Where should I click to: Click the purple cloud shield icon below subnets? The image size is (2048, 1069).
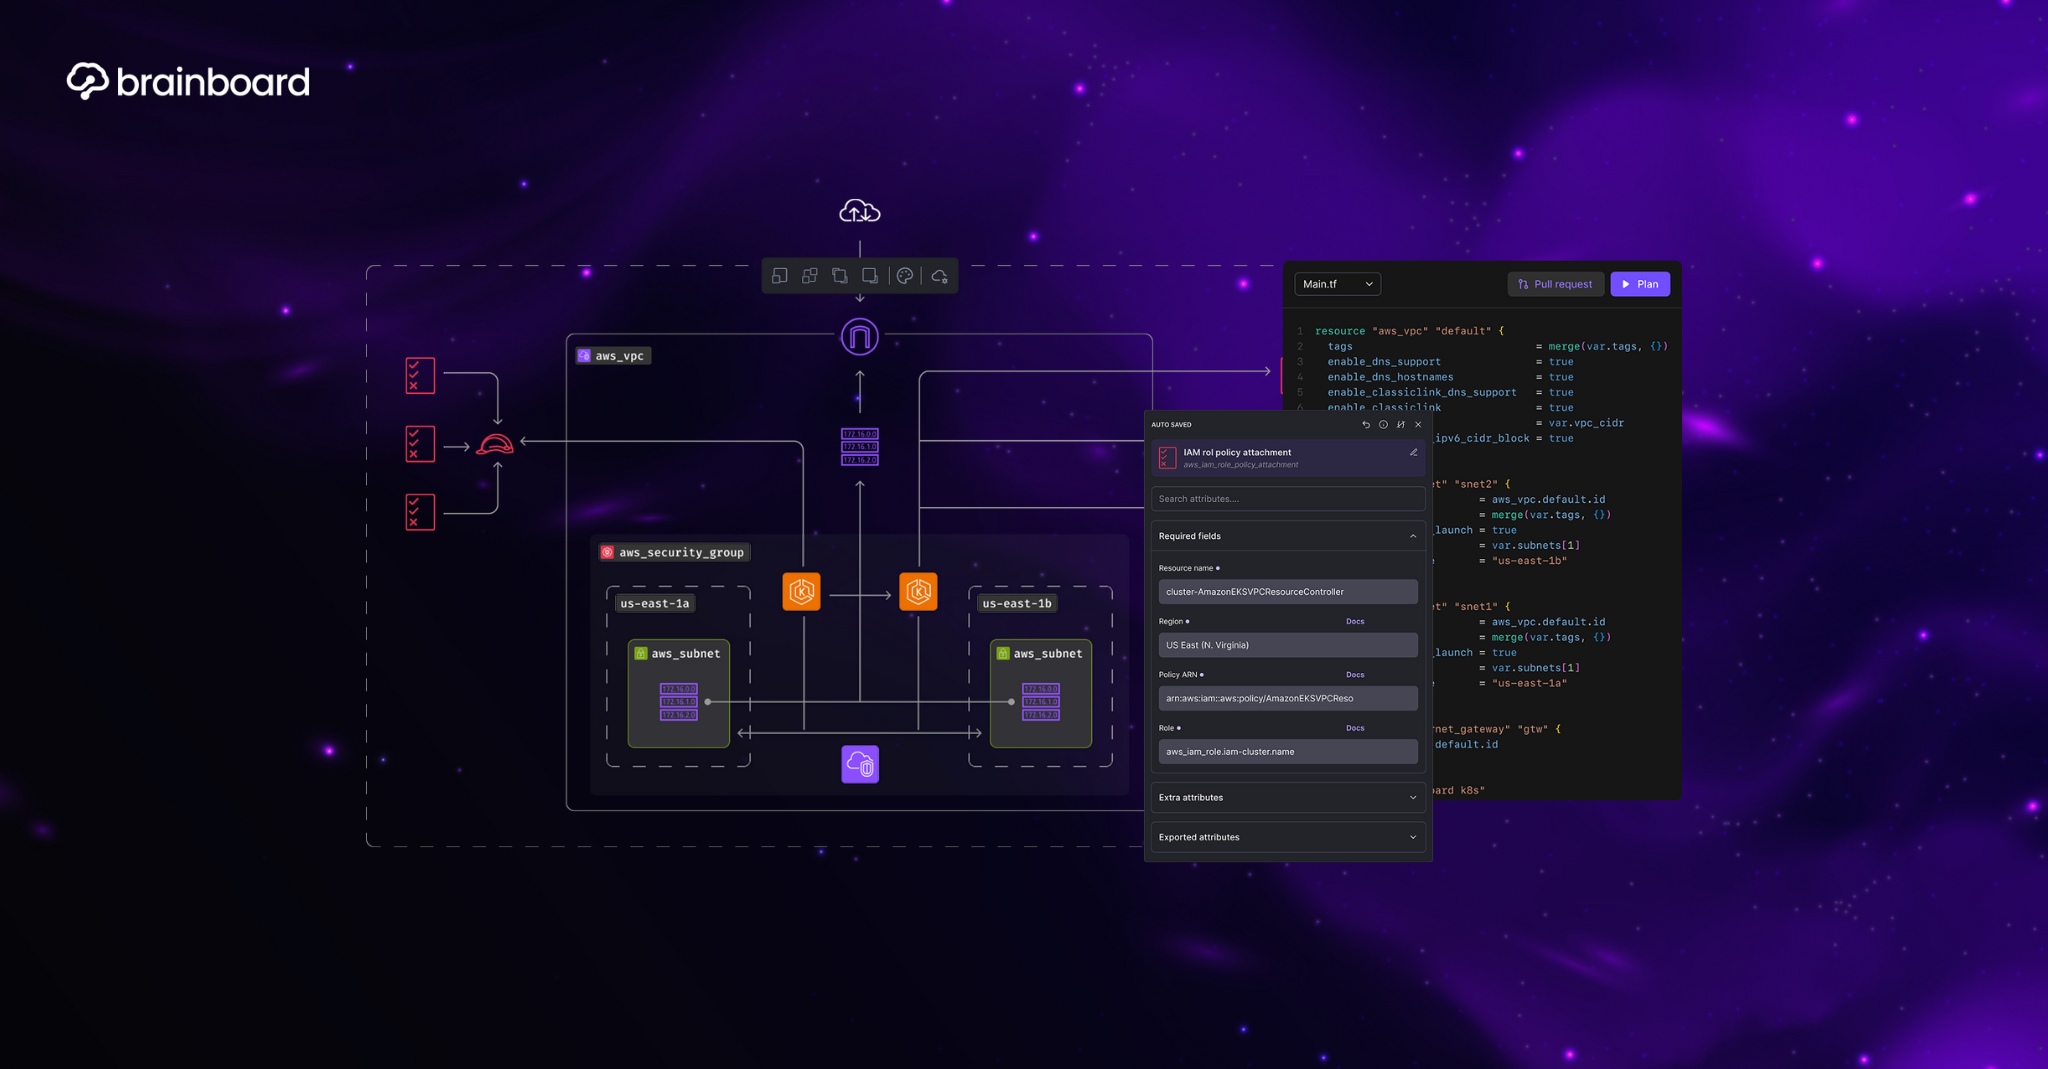[860, 765]
